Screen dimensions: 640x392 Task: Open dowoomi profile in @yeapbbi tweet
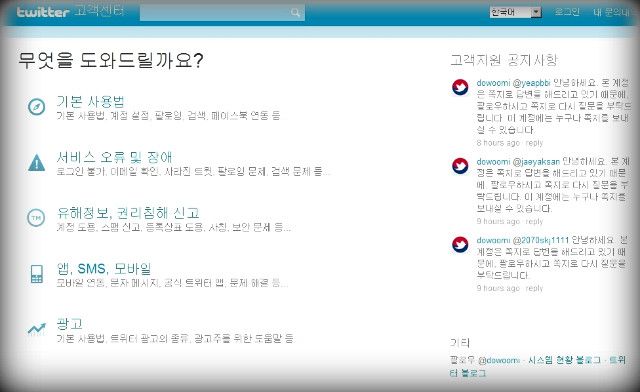pos(493,83)
